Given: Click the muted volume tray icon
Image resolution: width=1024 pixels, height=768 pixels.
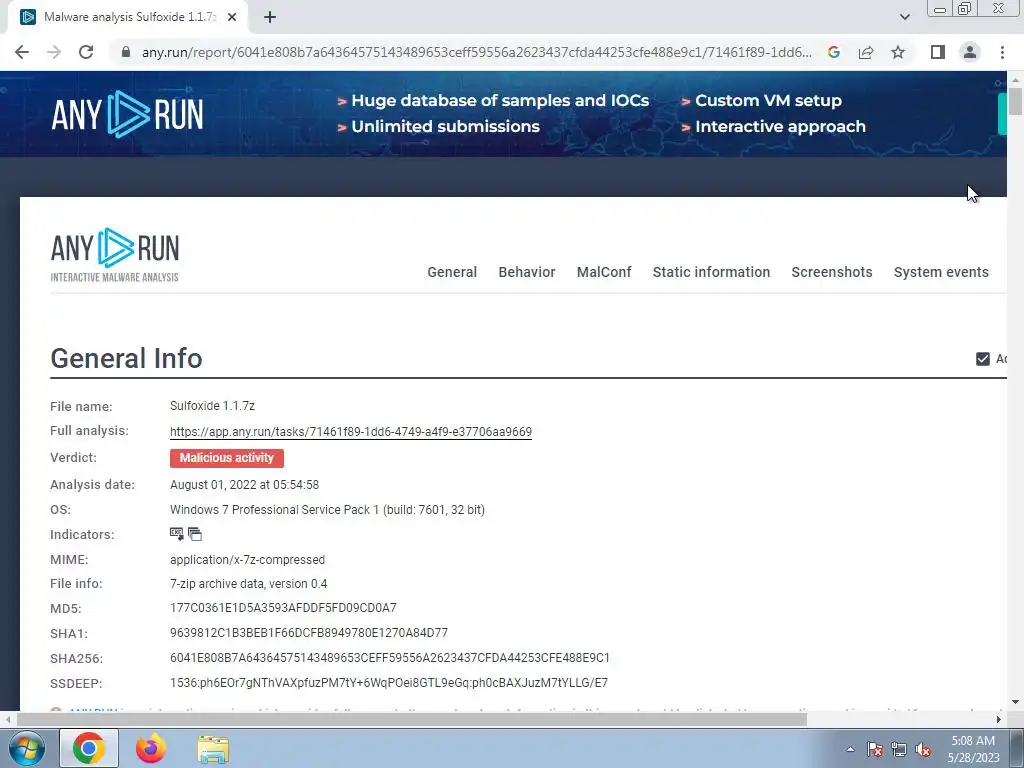Looking at the screenshot, I should [x=923, y=749].
